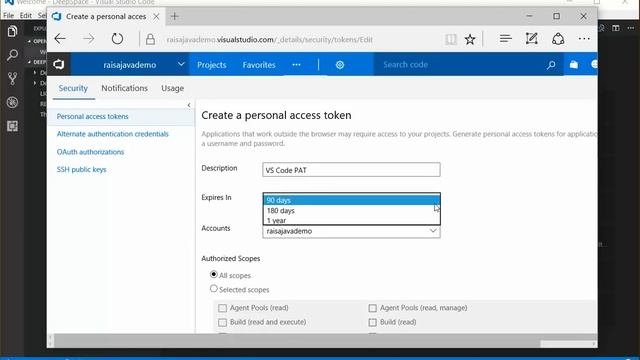
Task: Select the All scopes radio button
Action: (213, 274)
